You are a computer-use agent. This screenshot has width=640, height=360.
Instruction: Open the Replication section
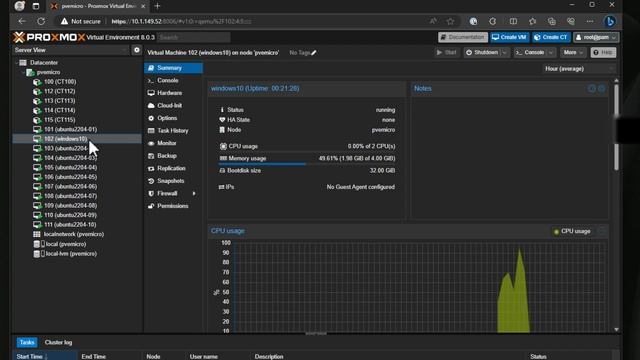click(173, 168)
